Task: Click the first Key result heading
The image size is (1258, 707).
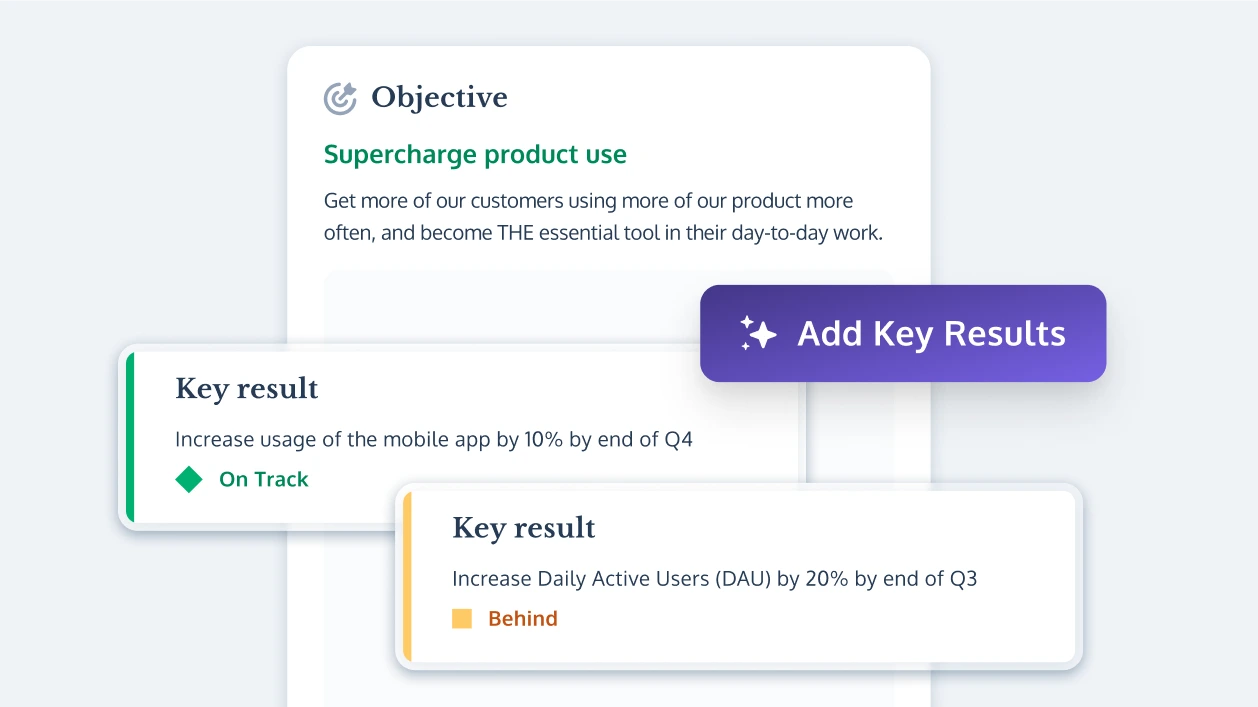Action: coord(247,388)
